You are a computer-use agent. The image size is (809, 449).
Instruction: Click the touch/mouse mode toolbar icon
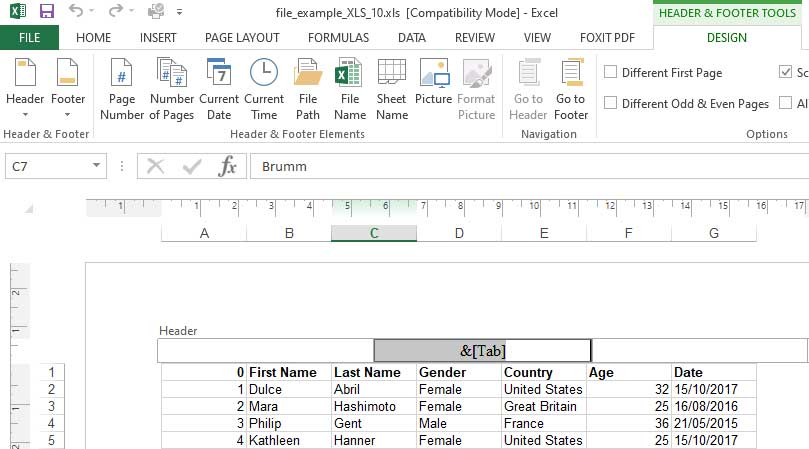click(156, 11)
